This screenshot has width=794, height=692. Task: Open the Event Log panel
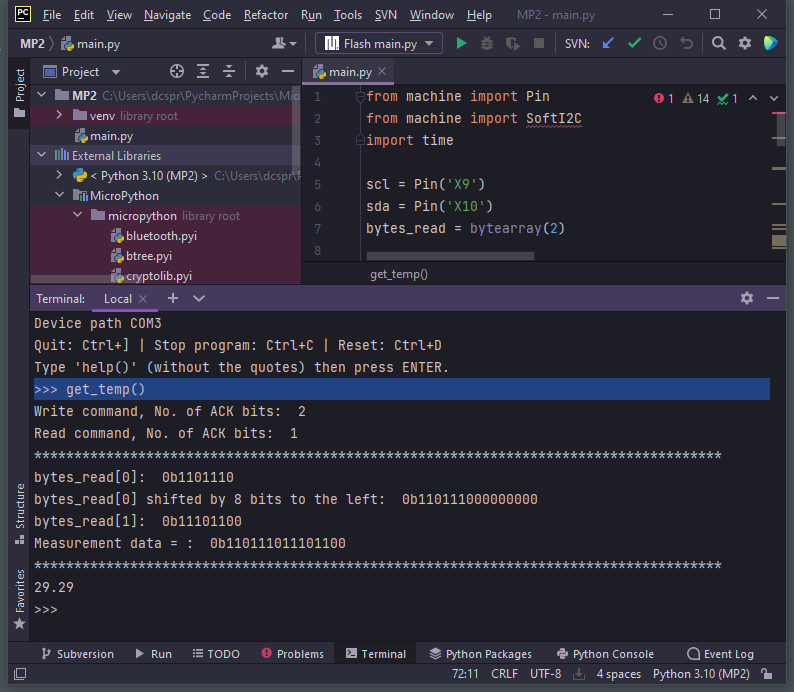coord(720,654)
